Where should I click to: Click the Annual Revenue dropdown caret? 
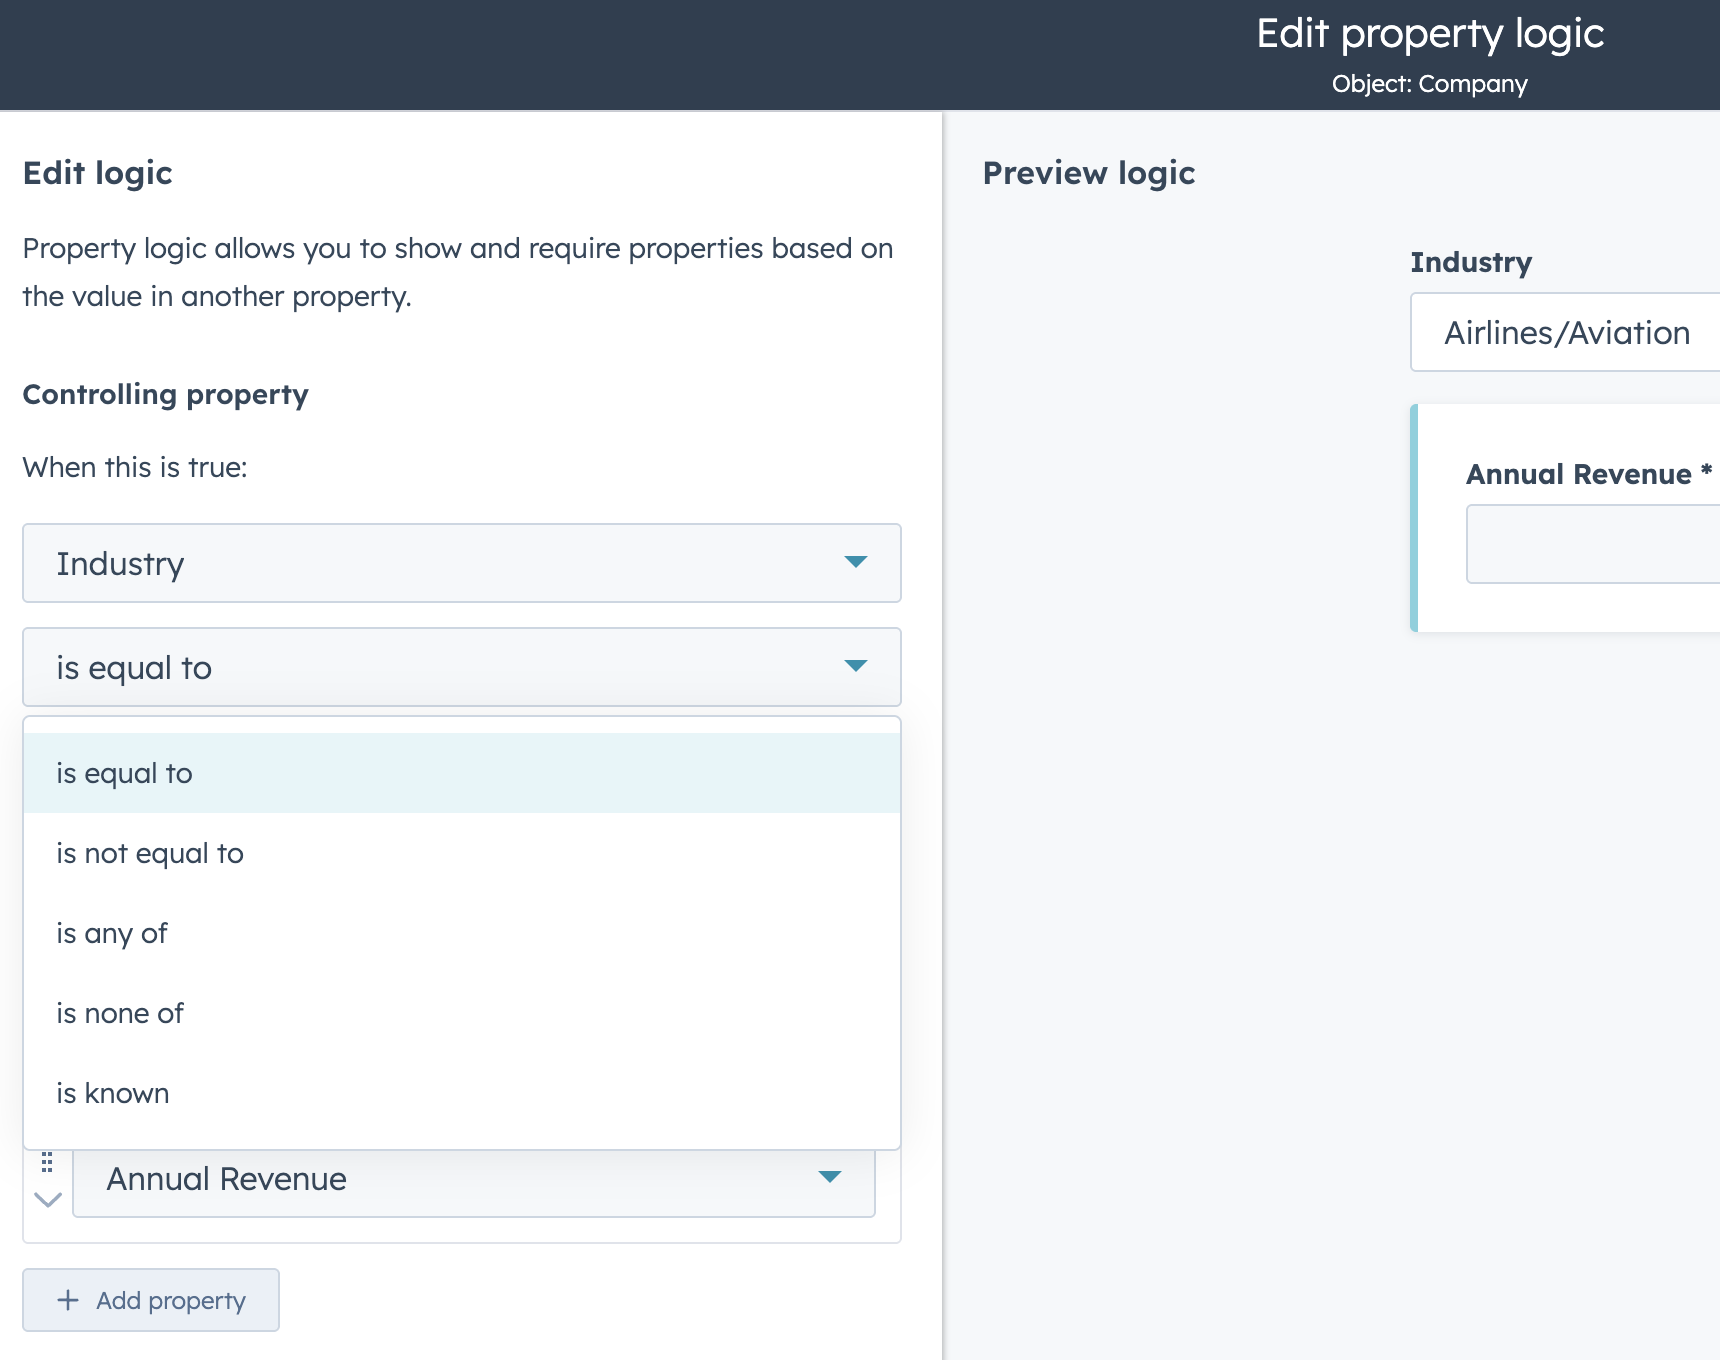(829, 1177)
